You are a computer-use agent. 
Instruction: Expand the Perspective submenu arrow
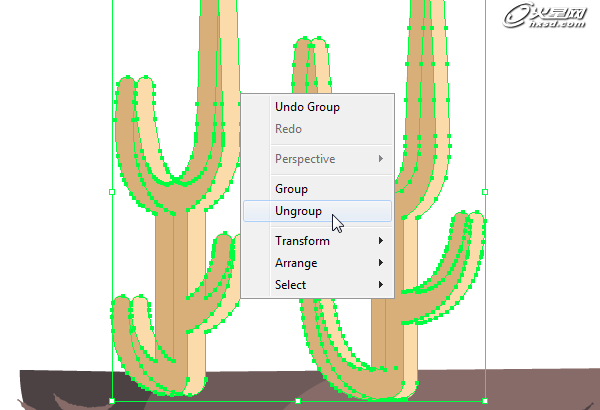381,158
